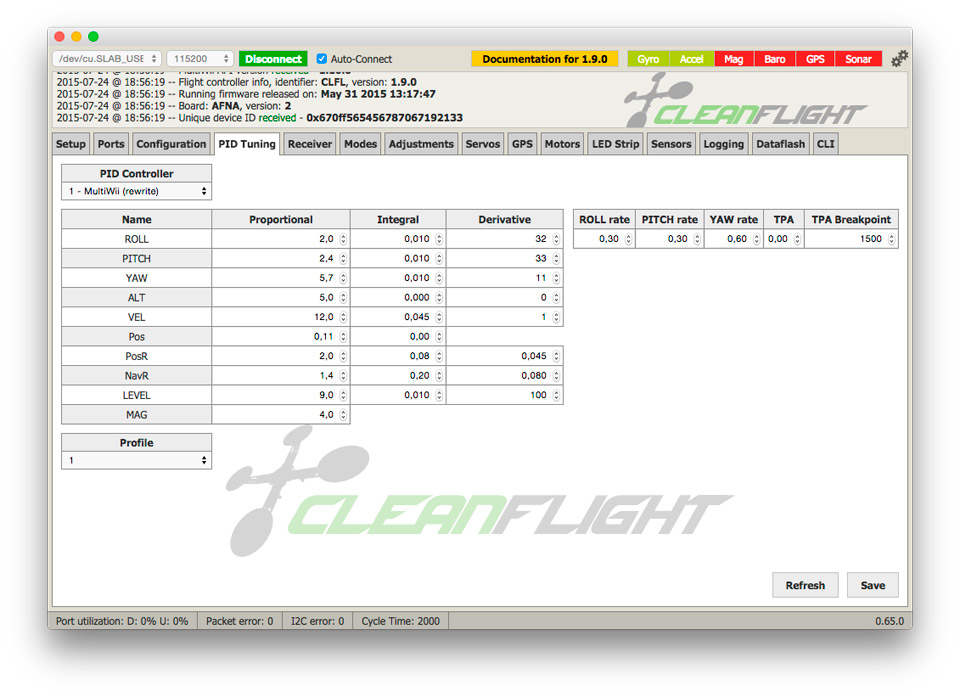
Task: Save the PID settings
Action: click(x=872, y=585)
